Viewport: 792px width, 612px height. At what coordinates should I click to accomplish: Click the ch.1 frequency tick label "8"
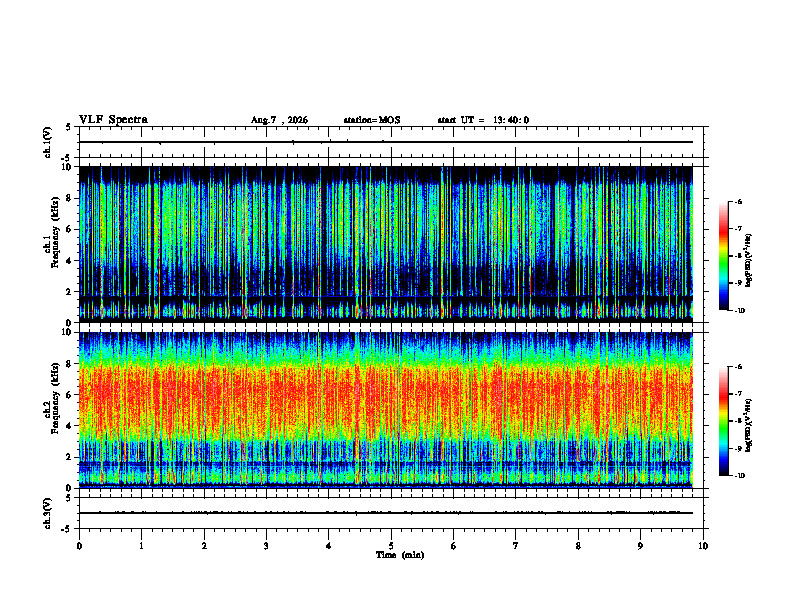coord(71,198)
